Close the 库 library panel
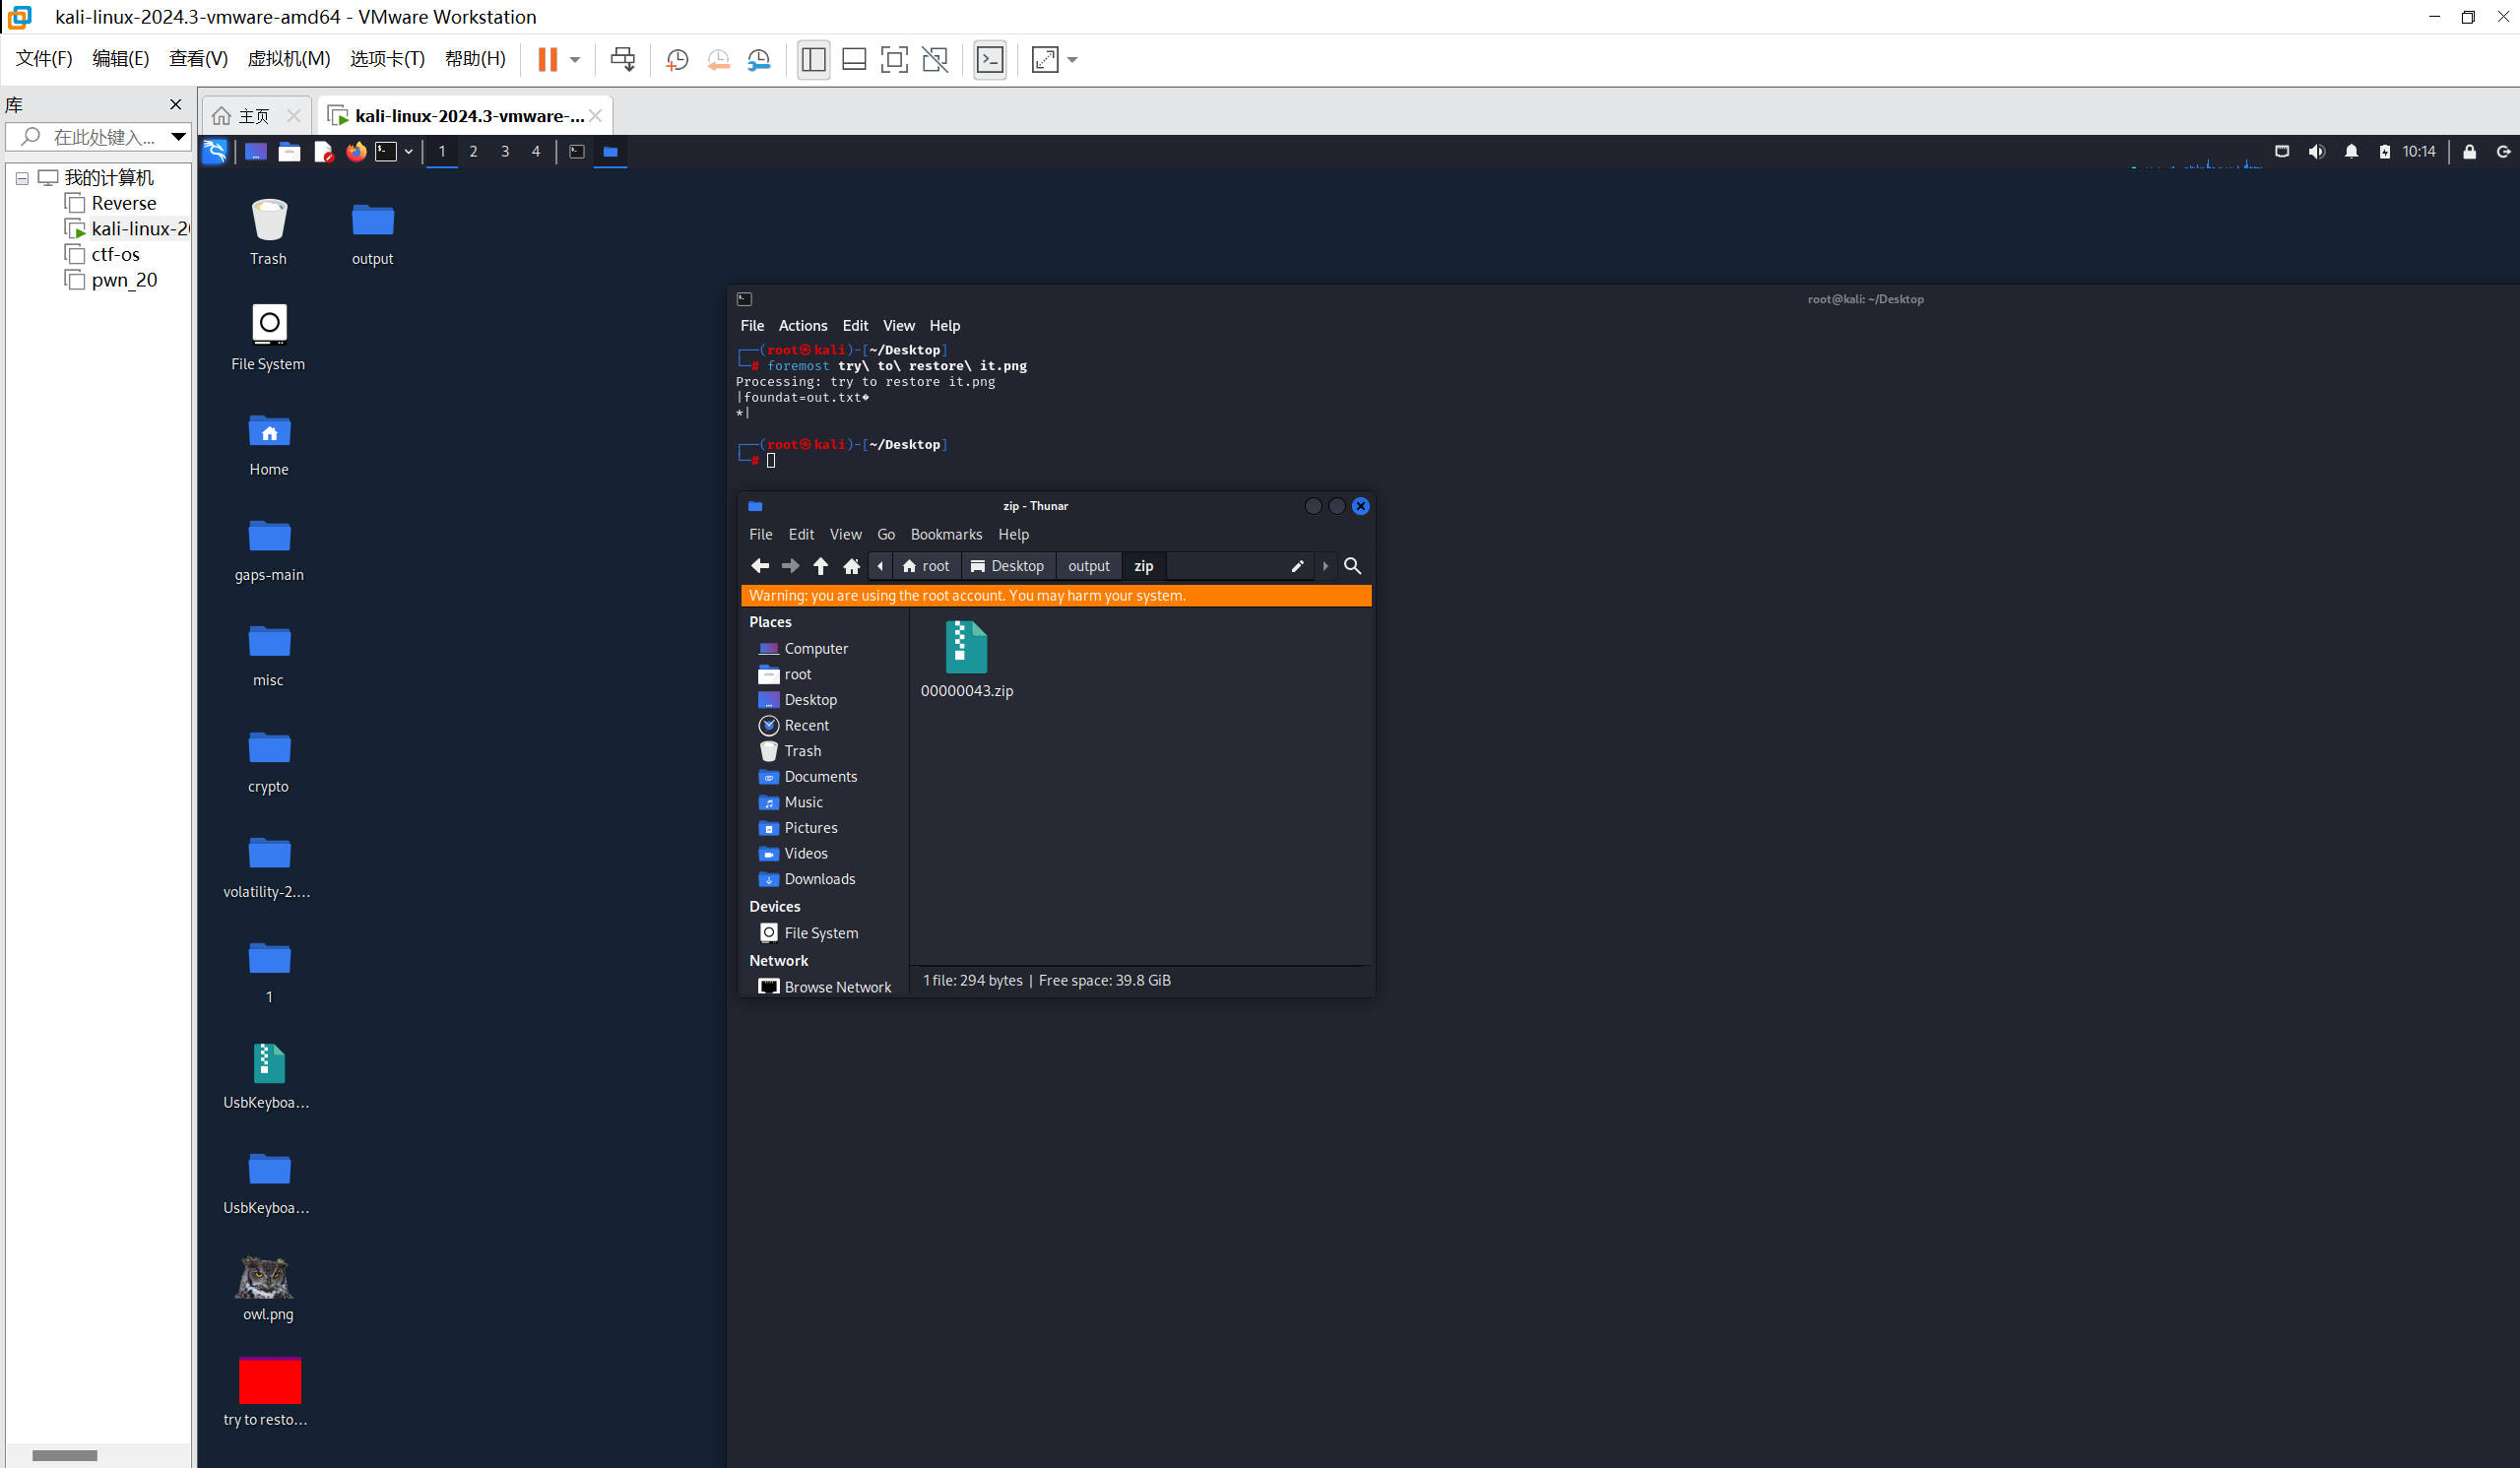The height and width of the screenshot is (1468, 2520). coord(176,104)
